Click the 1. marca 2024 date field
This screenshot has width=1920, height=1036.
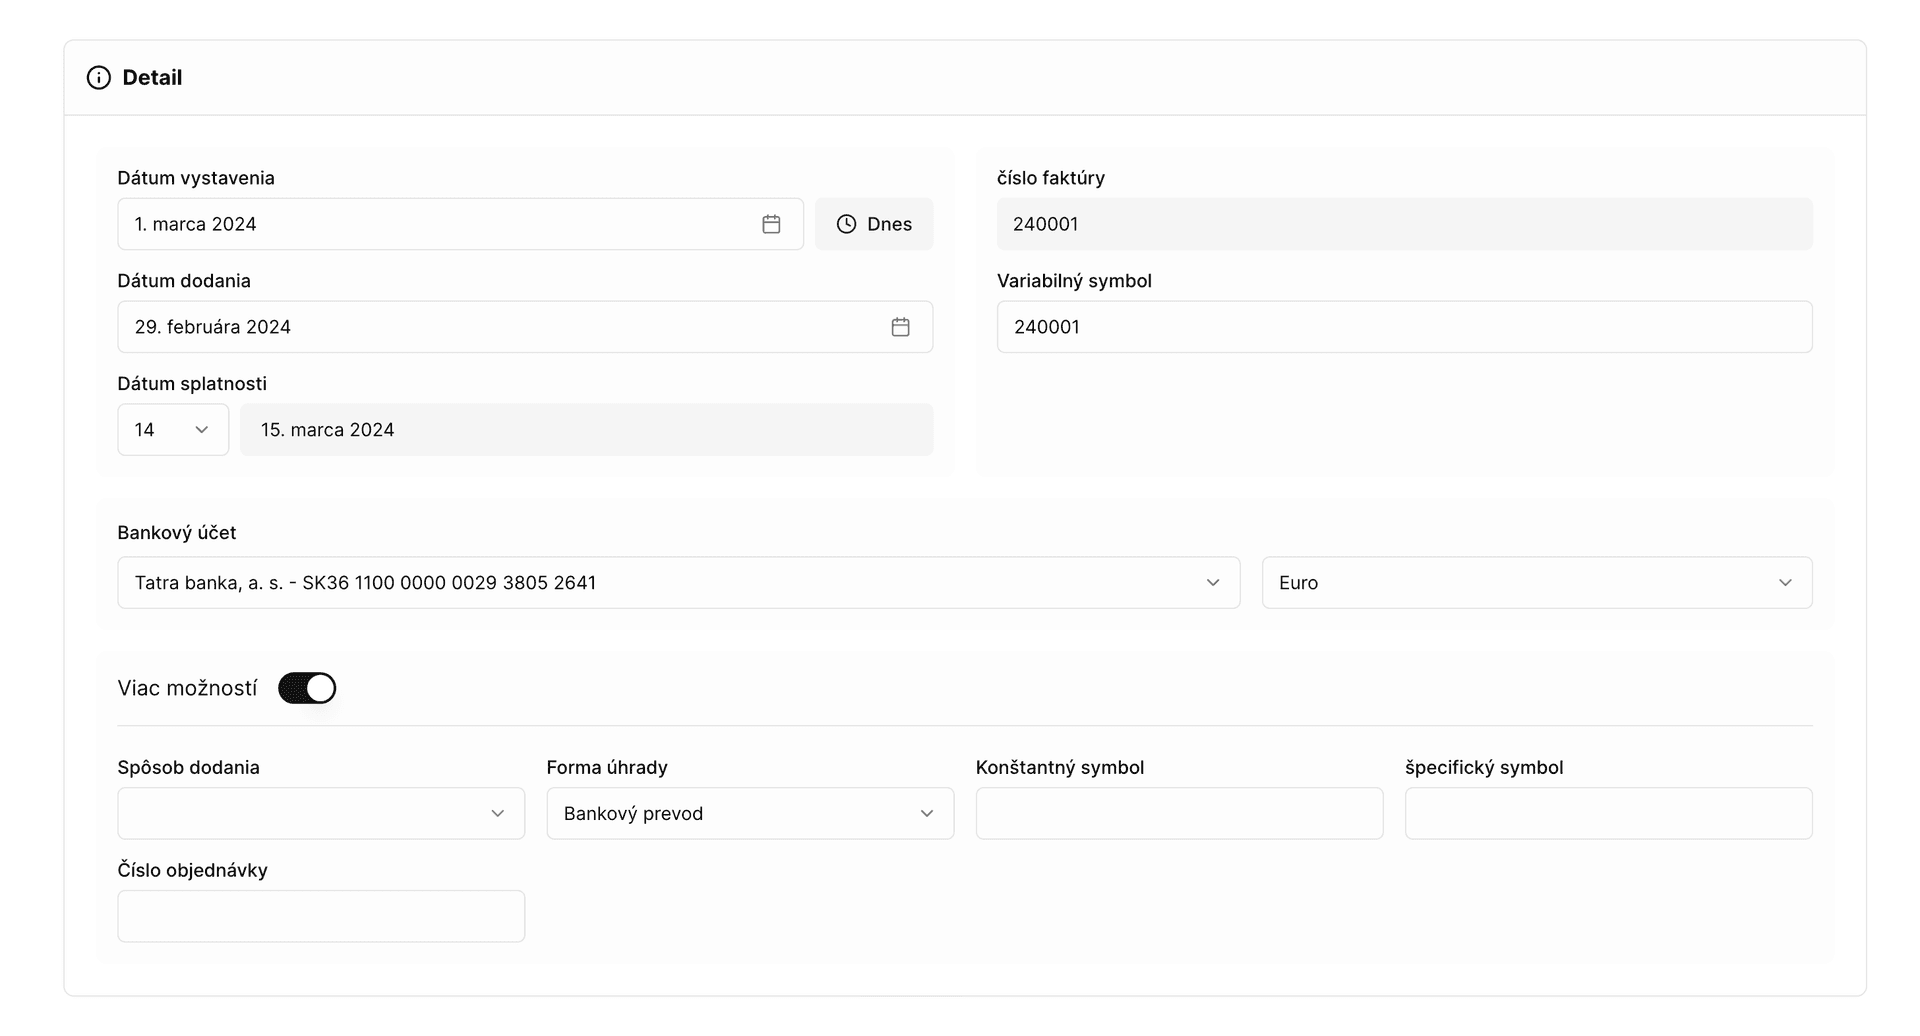coord(440,224)
